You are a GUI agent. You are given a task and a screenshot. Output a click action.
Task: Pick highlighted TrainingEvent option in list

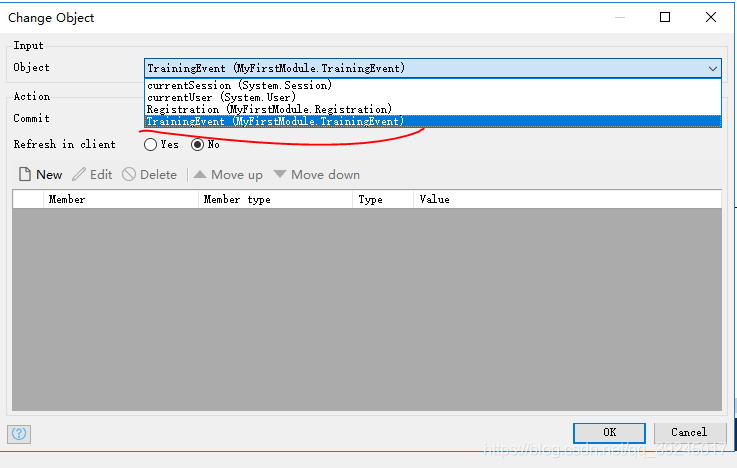tap(275, 121)
